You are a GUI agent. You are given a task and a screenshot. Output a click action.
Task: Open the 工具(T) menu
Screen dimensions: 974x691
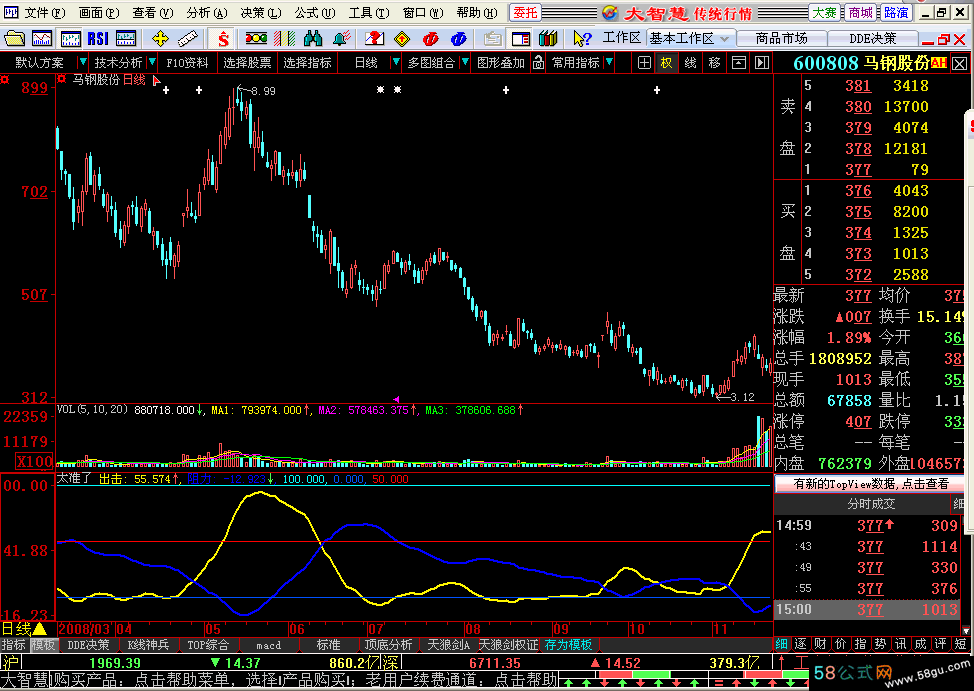point(369,12)
